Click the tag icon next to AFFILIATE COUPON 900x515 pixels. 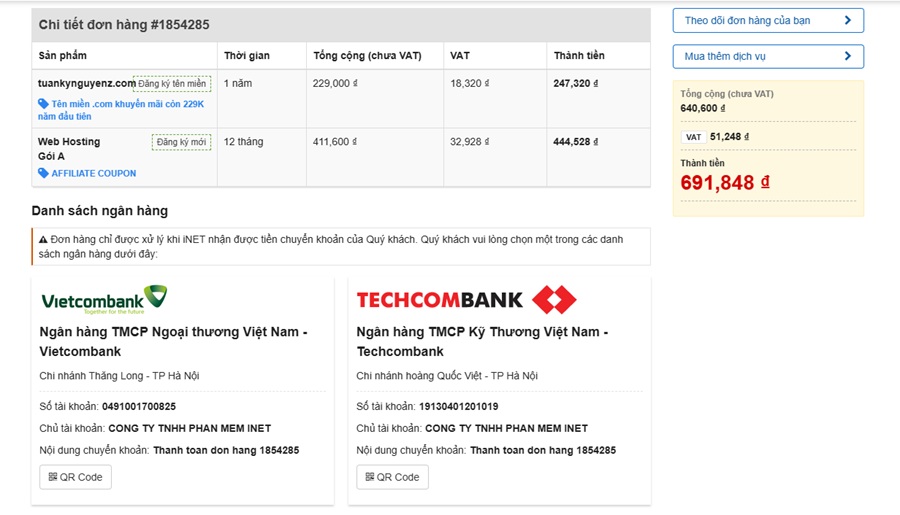tap(43, 173)
